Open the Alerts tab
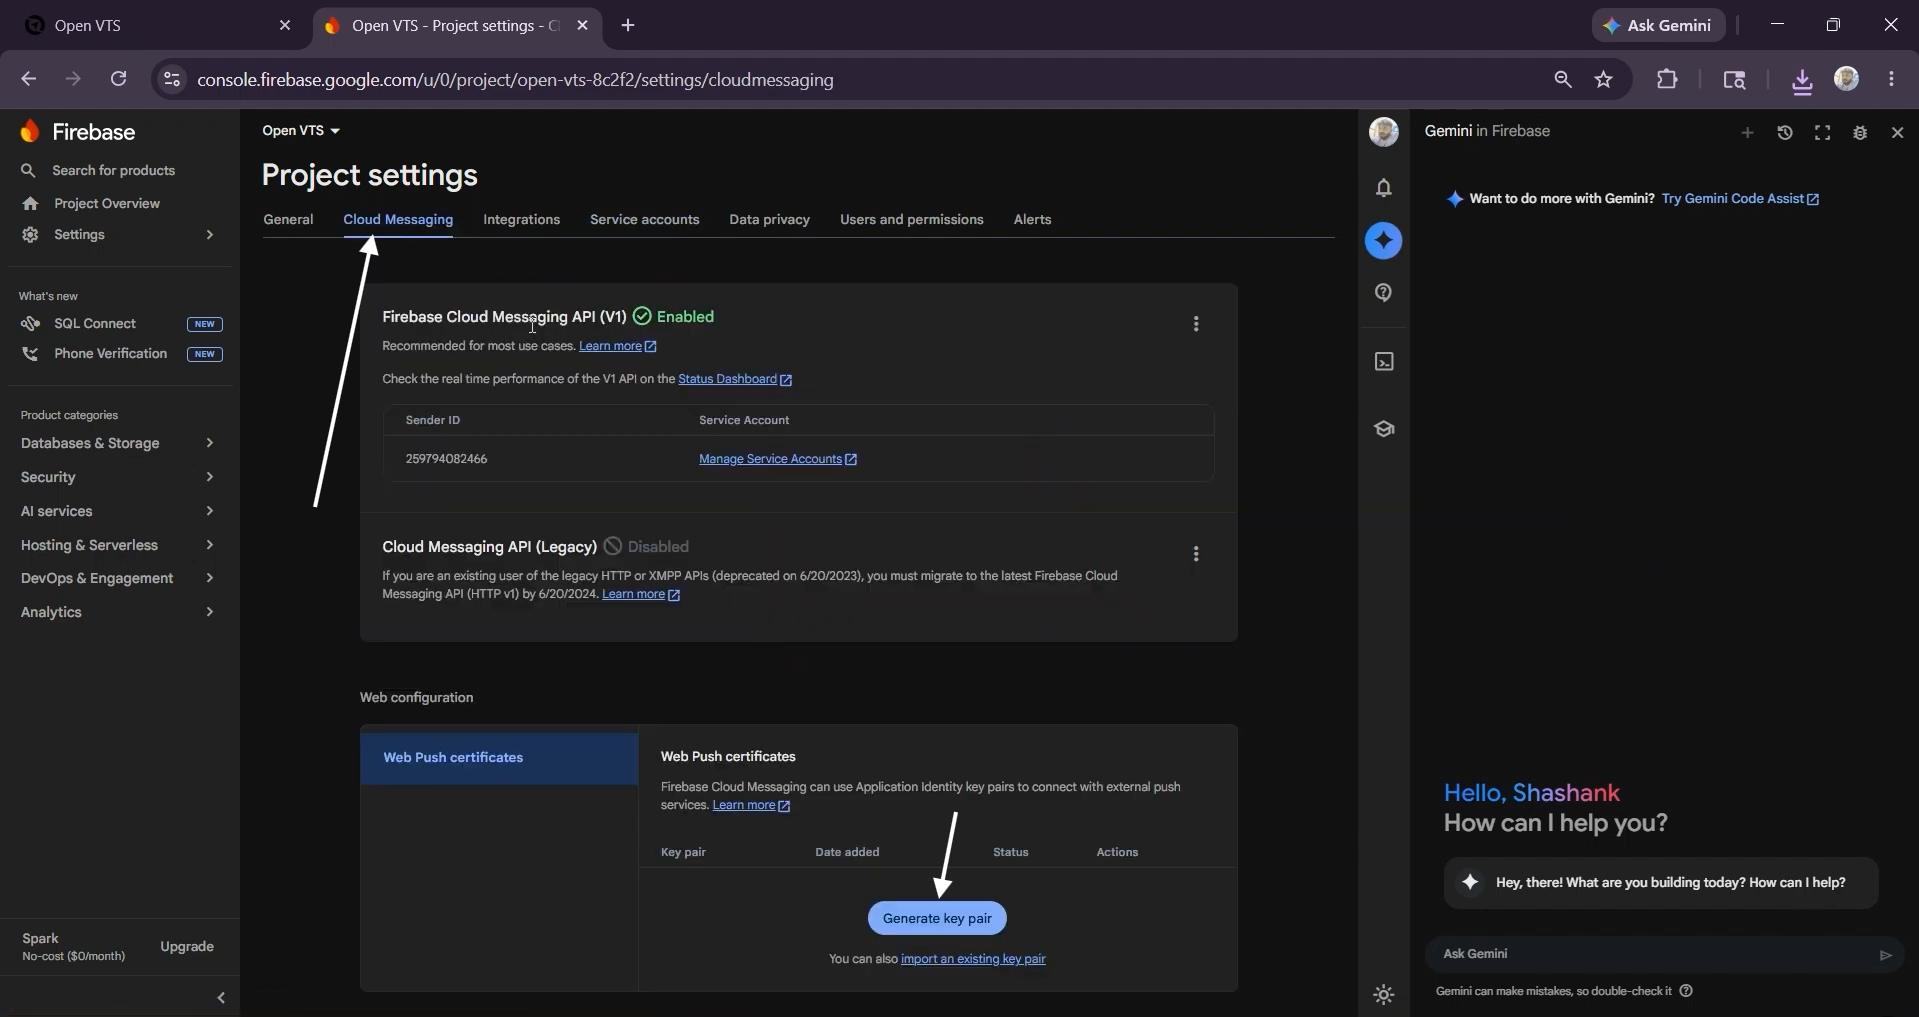 [1032, 220]
